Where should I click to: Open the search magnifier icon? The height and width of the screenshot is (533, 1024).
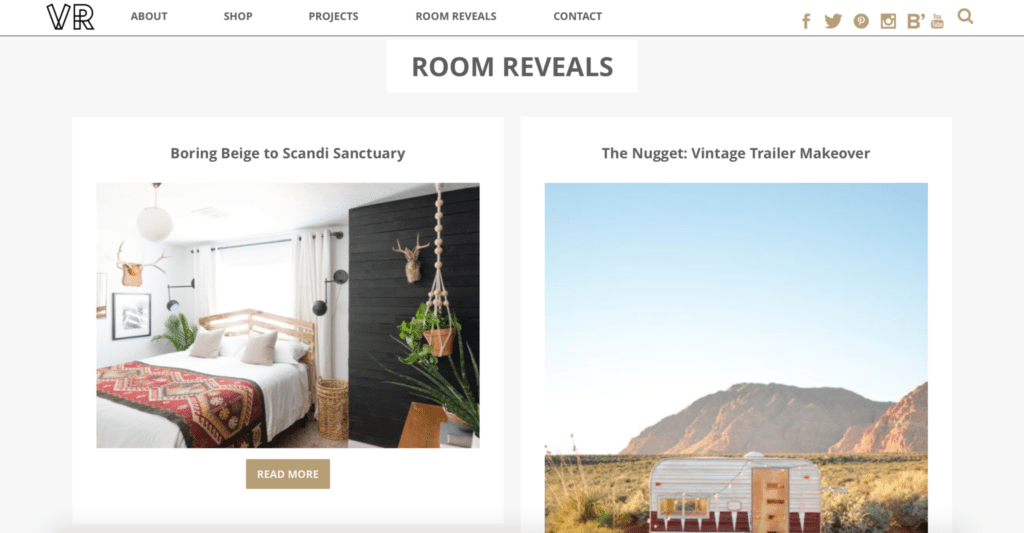point(965,16)
